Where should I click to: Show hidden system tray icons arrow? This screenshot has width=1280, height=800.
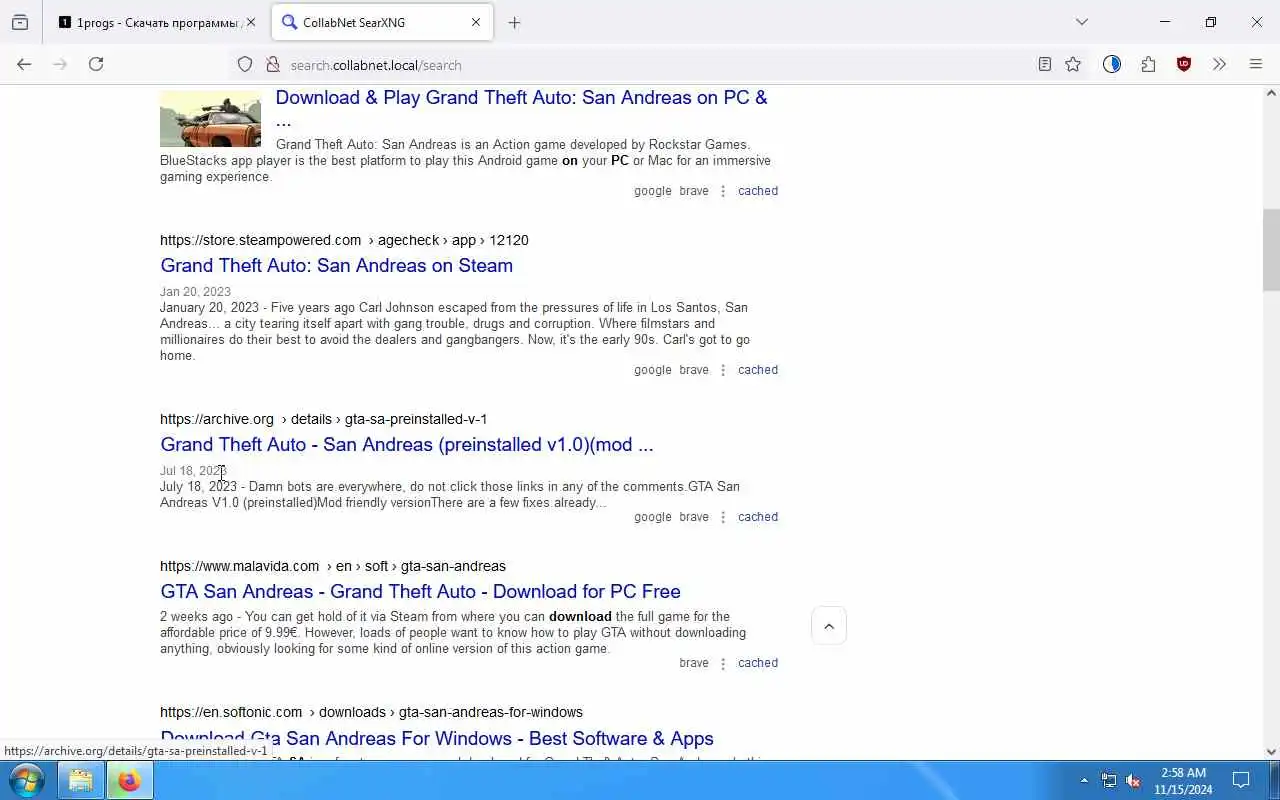point(1084,780)
